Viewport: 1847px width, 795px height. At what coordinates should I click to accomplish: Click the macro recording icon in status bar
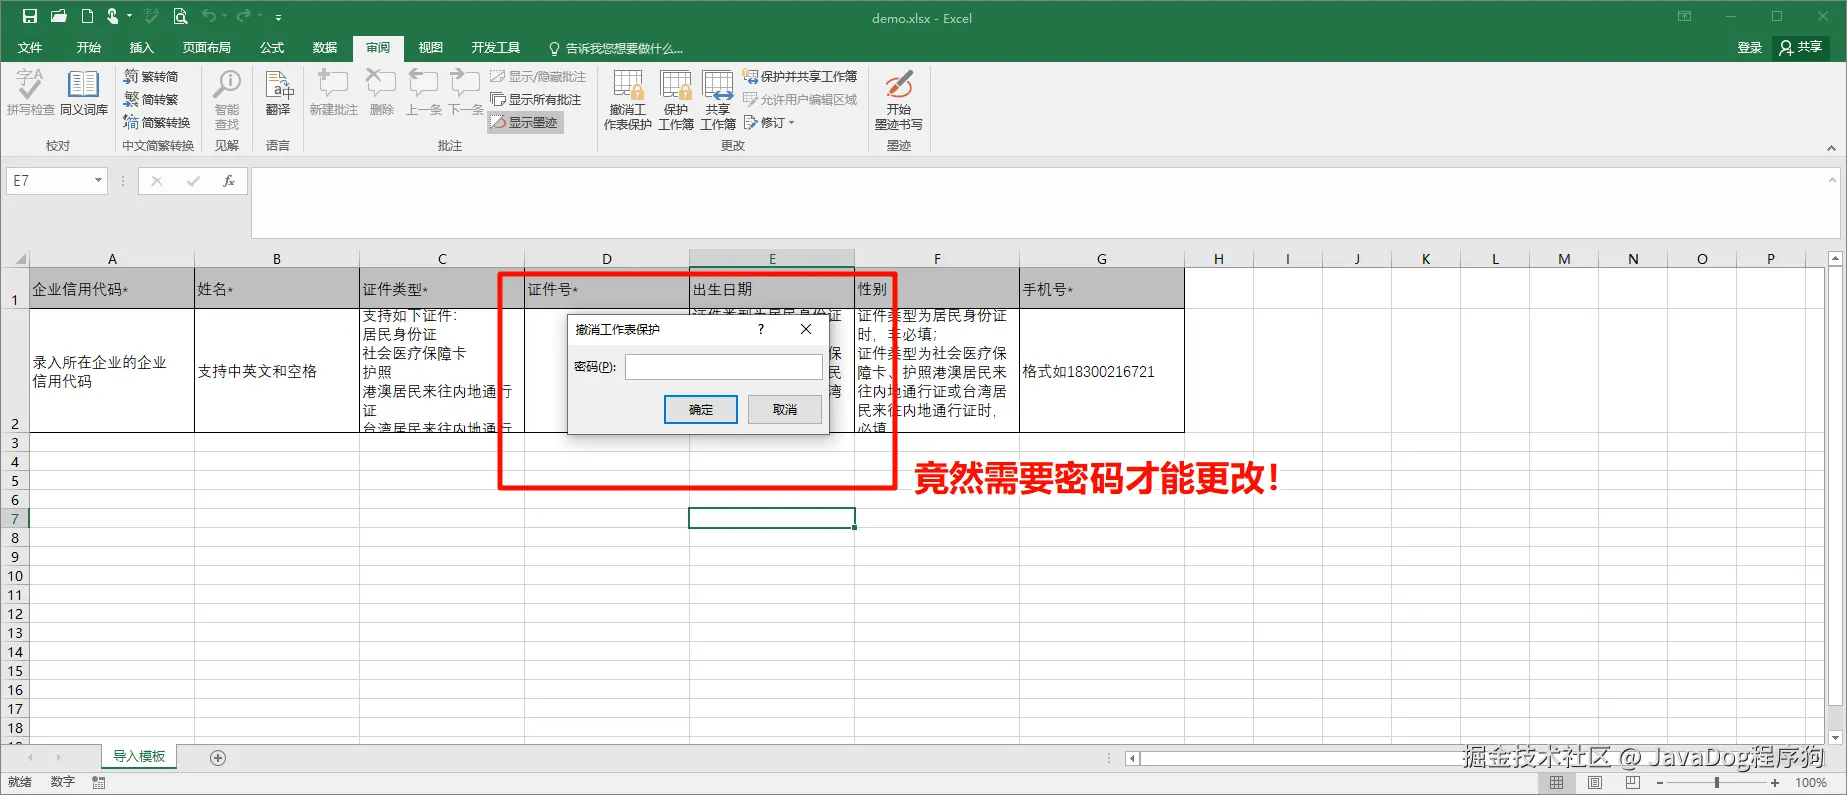click(98, 782)
